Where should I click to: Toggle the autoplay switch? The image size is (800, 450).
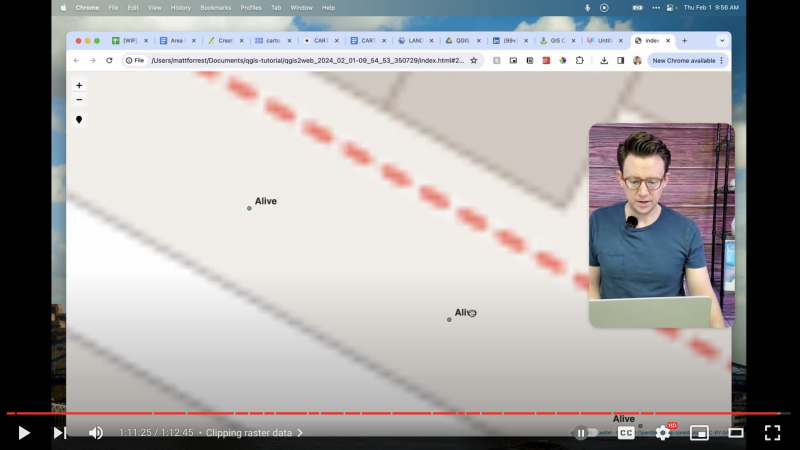tap(584, 433)
